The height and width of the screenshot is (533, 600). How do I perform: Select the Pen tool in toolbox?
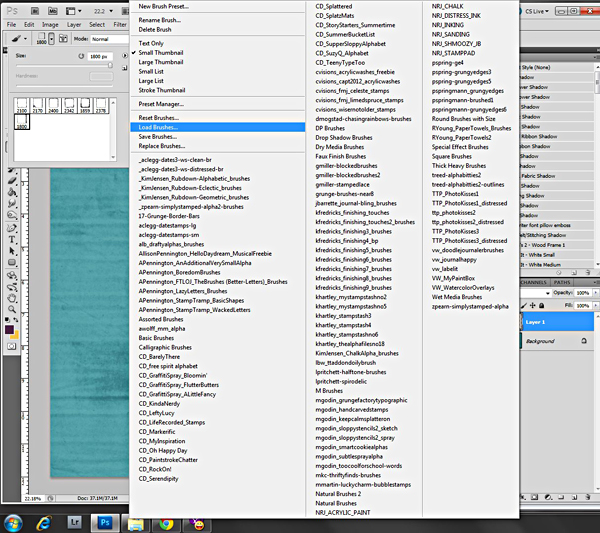click(x=12, y=228)
